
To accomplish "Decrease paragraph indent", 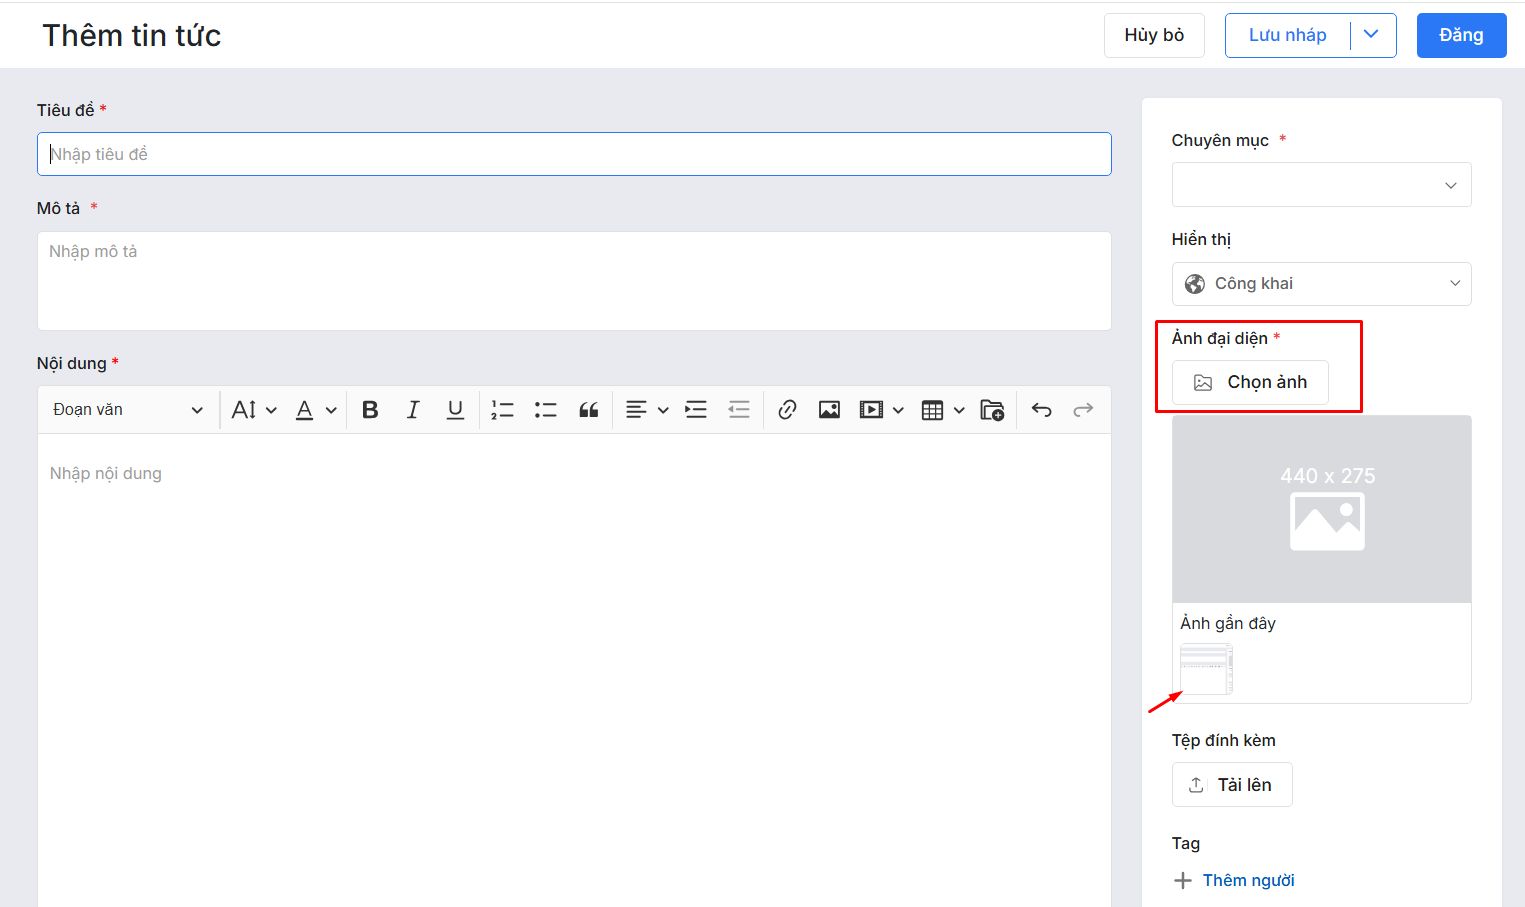I will (x=739, y=410).
